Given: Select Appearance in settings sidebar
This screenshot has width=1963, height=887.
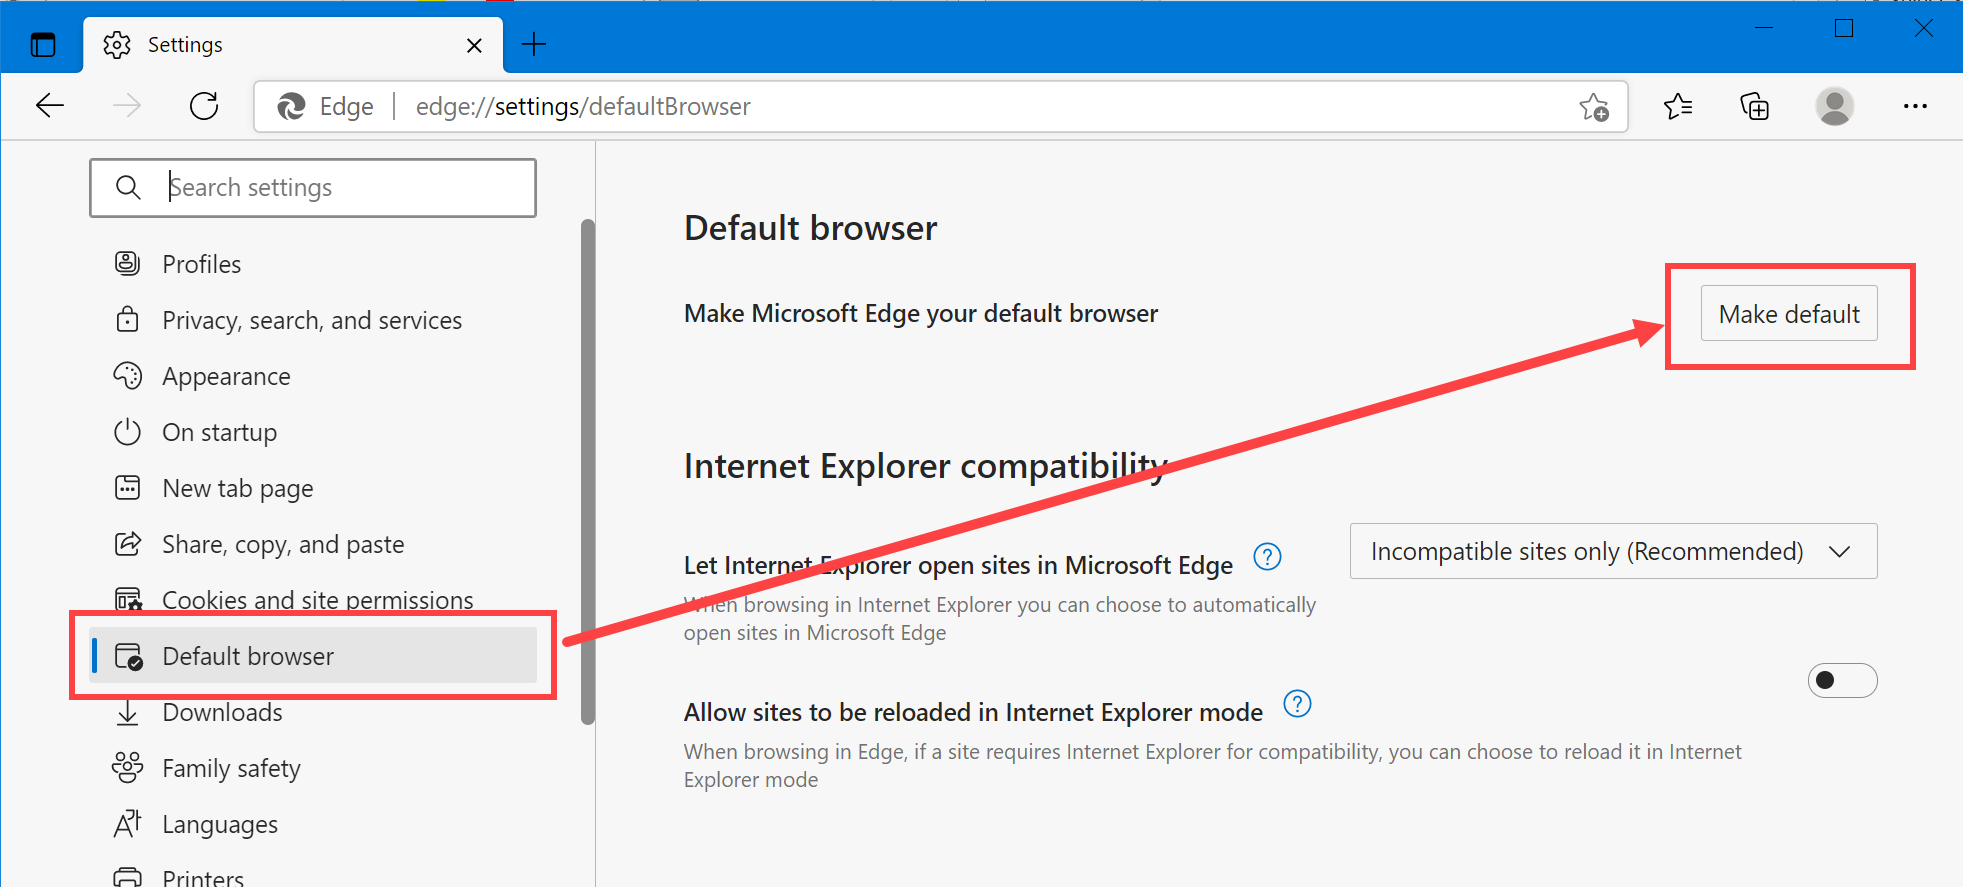Looking at the screenshot, I should tap(226, 376).
